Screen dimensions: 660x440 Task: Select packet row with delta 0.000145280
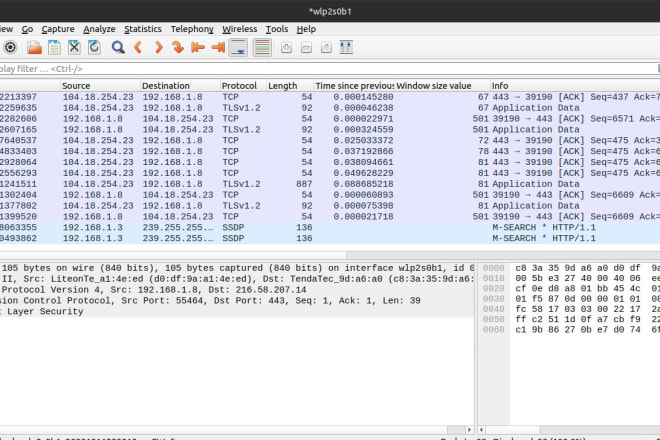pyautogui.click(x=330, y=97)
